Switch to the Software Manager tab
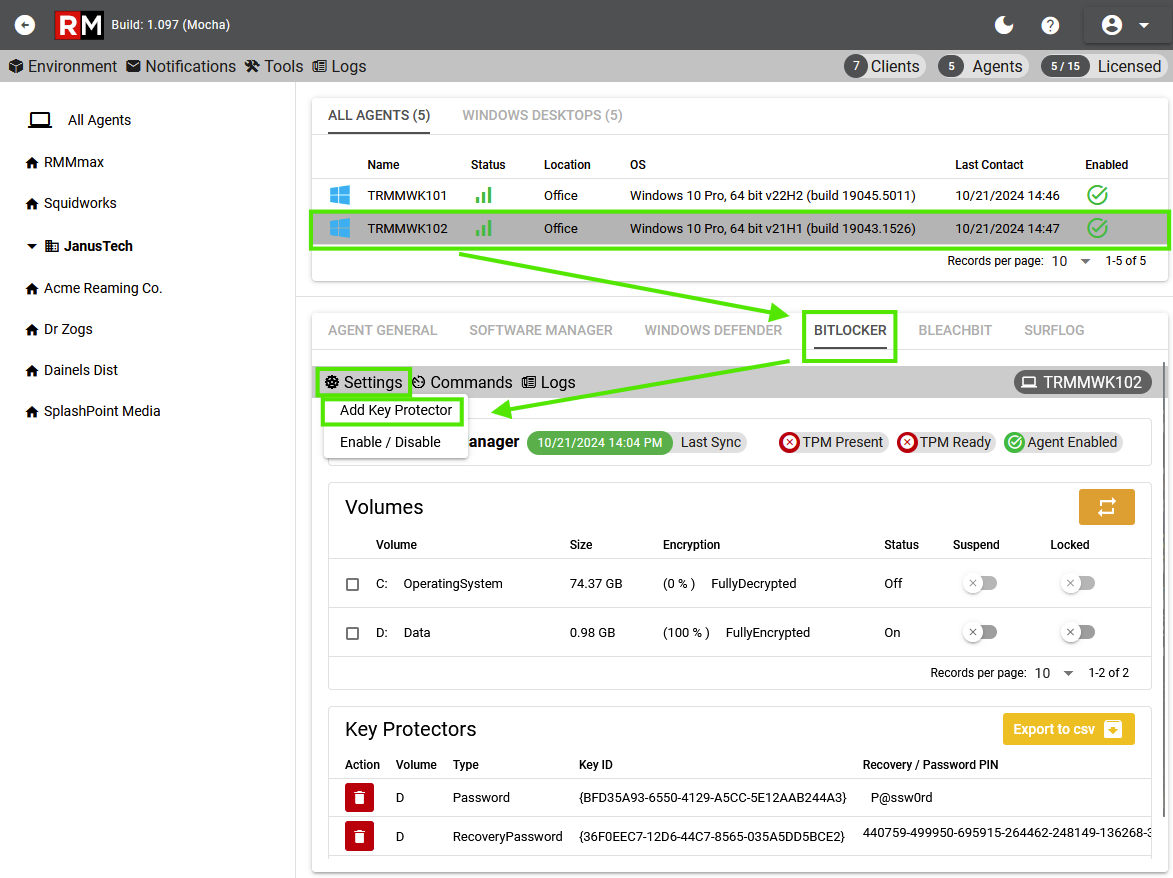 click(541, 331)
